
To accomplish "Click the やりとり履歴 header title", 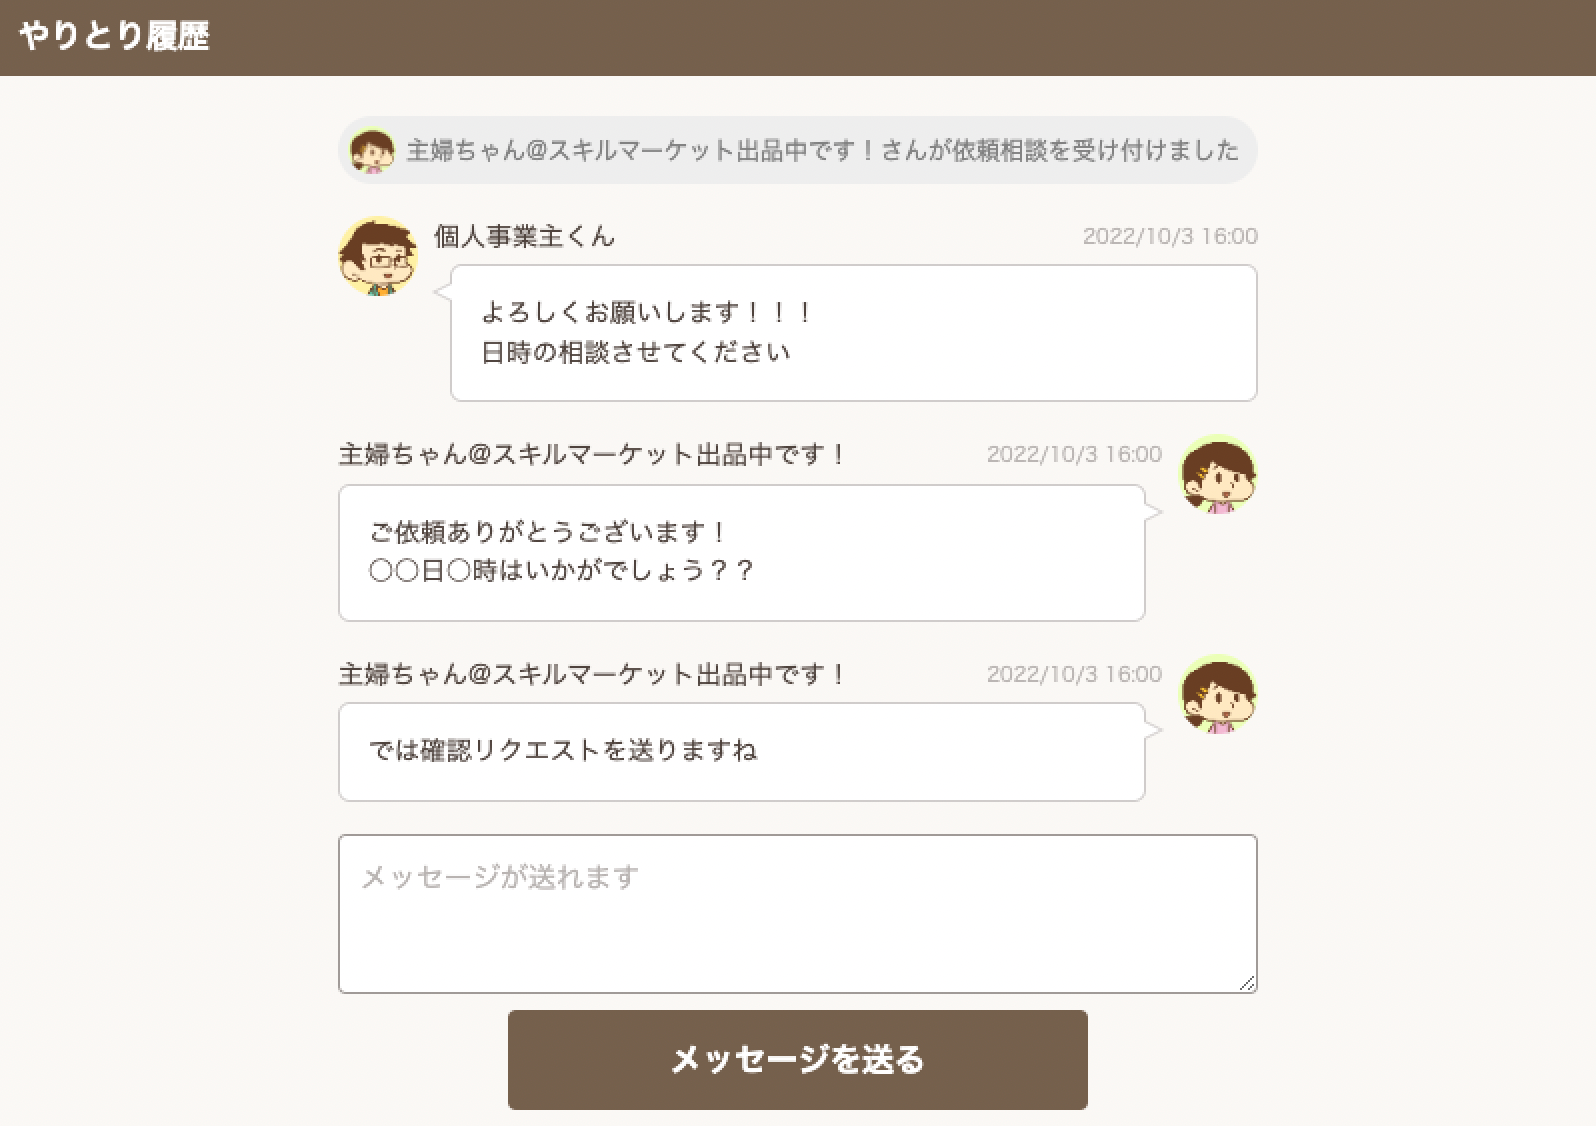I will tap(114, 37).
